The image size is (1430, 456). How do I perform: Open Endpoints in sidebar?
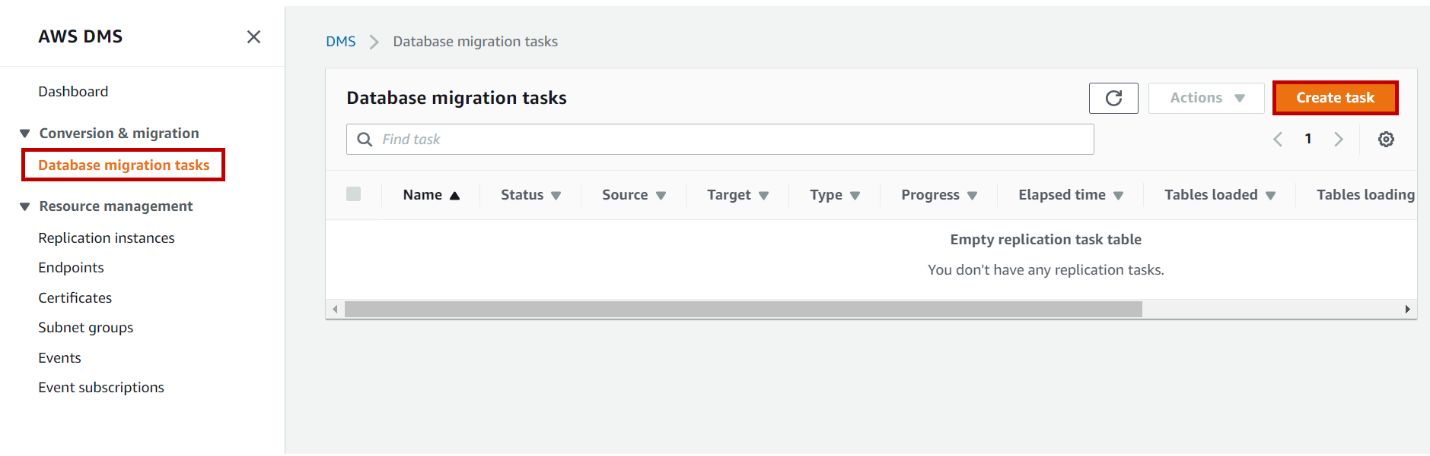coord(71,268)
